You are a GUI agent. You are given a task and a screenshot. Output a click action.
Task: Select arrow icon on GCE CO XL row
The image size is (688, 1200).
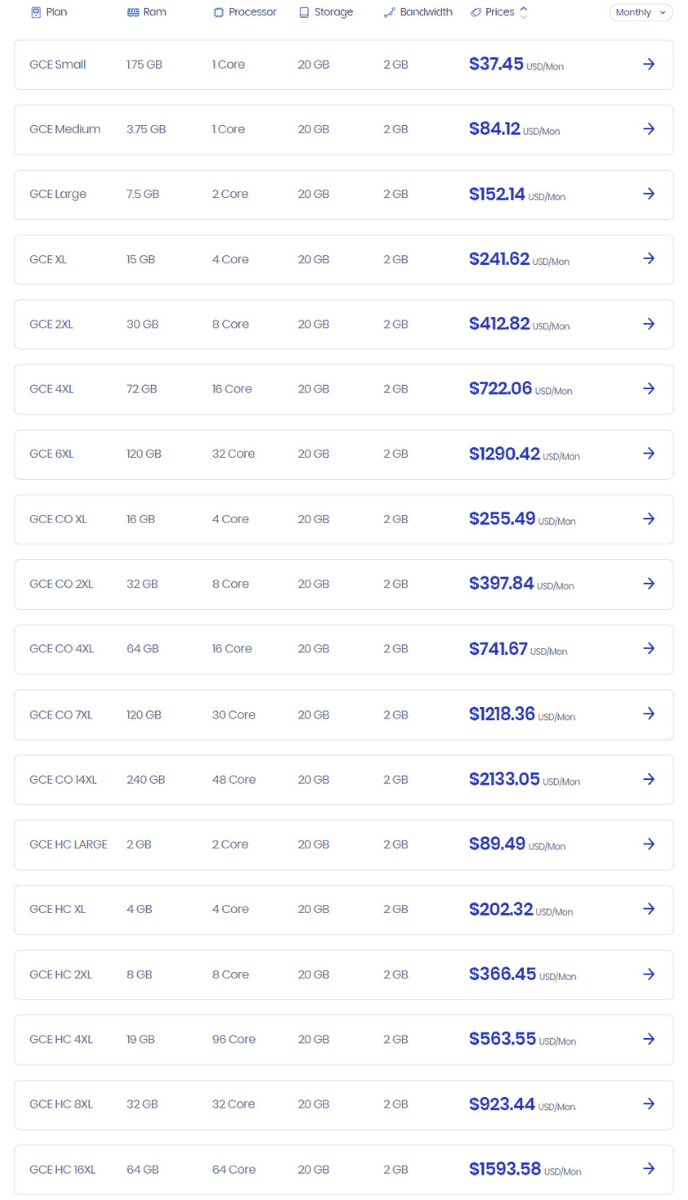tap(649, 519)
